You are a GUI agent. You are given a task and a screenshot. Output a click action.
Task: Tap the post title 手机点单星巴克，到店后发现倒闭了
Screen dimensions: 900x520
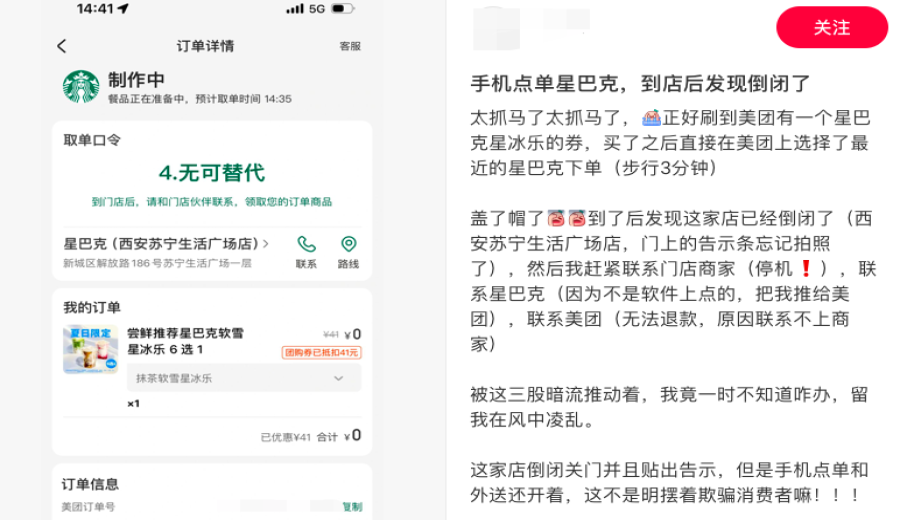pyautogui.click(x=640, y=84)
